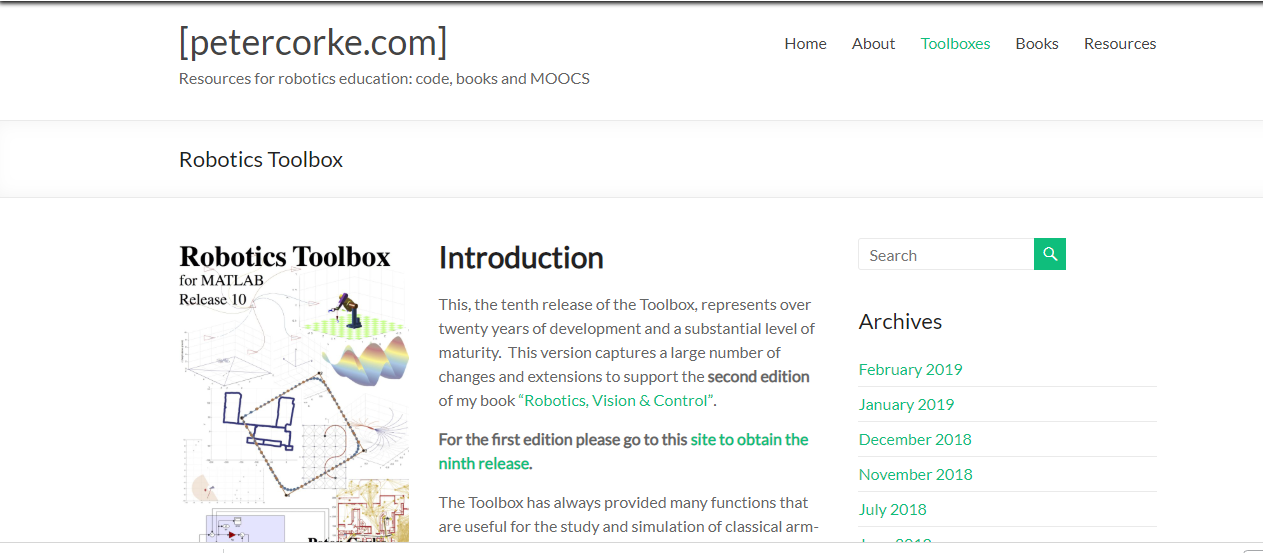Click the Robotics Toolbox page heading
1263x553 pixels.
[x=261, y=160]
